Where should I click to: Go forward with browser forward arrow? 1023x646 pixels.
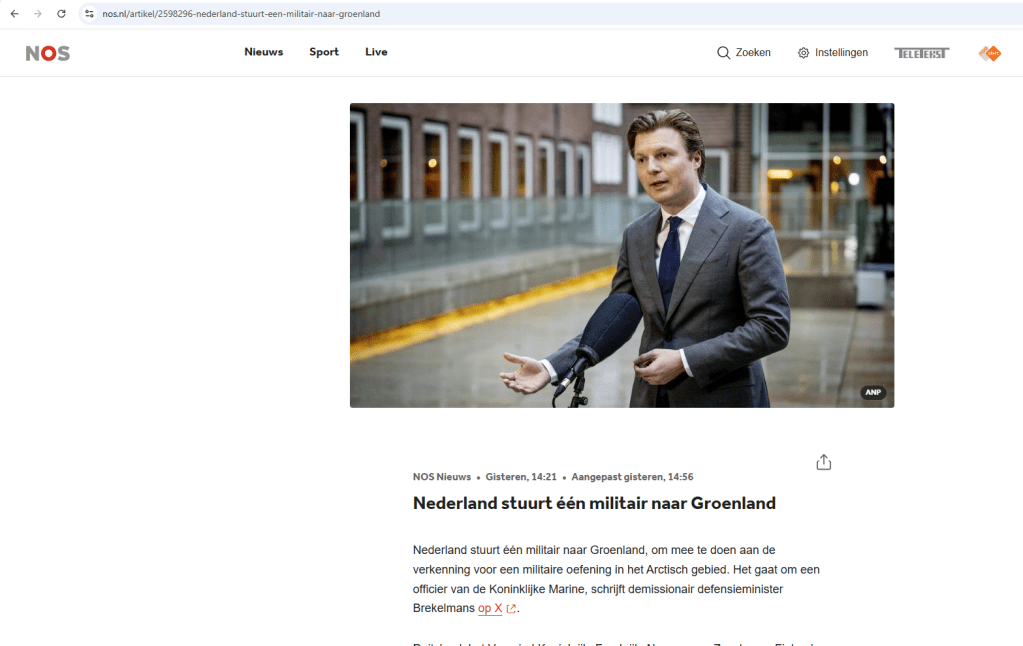point(38,14)
